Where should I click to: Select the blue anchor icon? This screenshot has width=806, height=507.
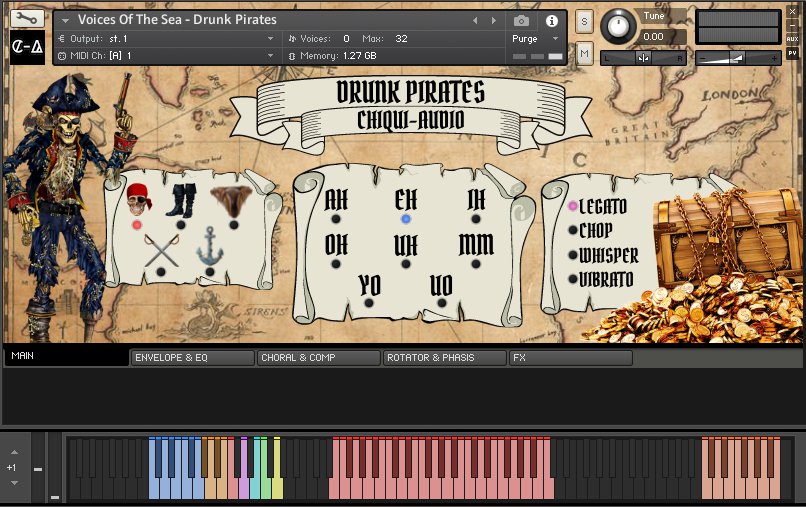(210, 246)
